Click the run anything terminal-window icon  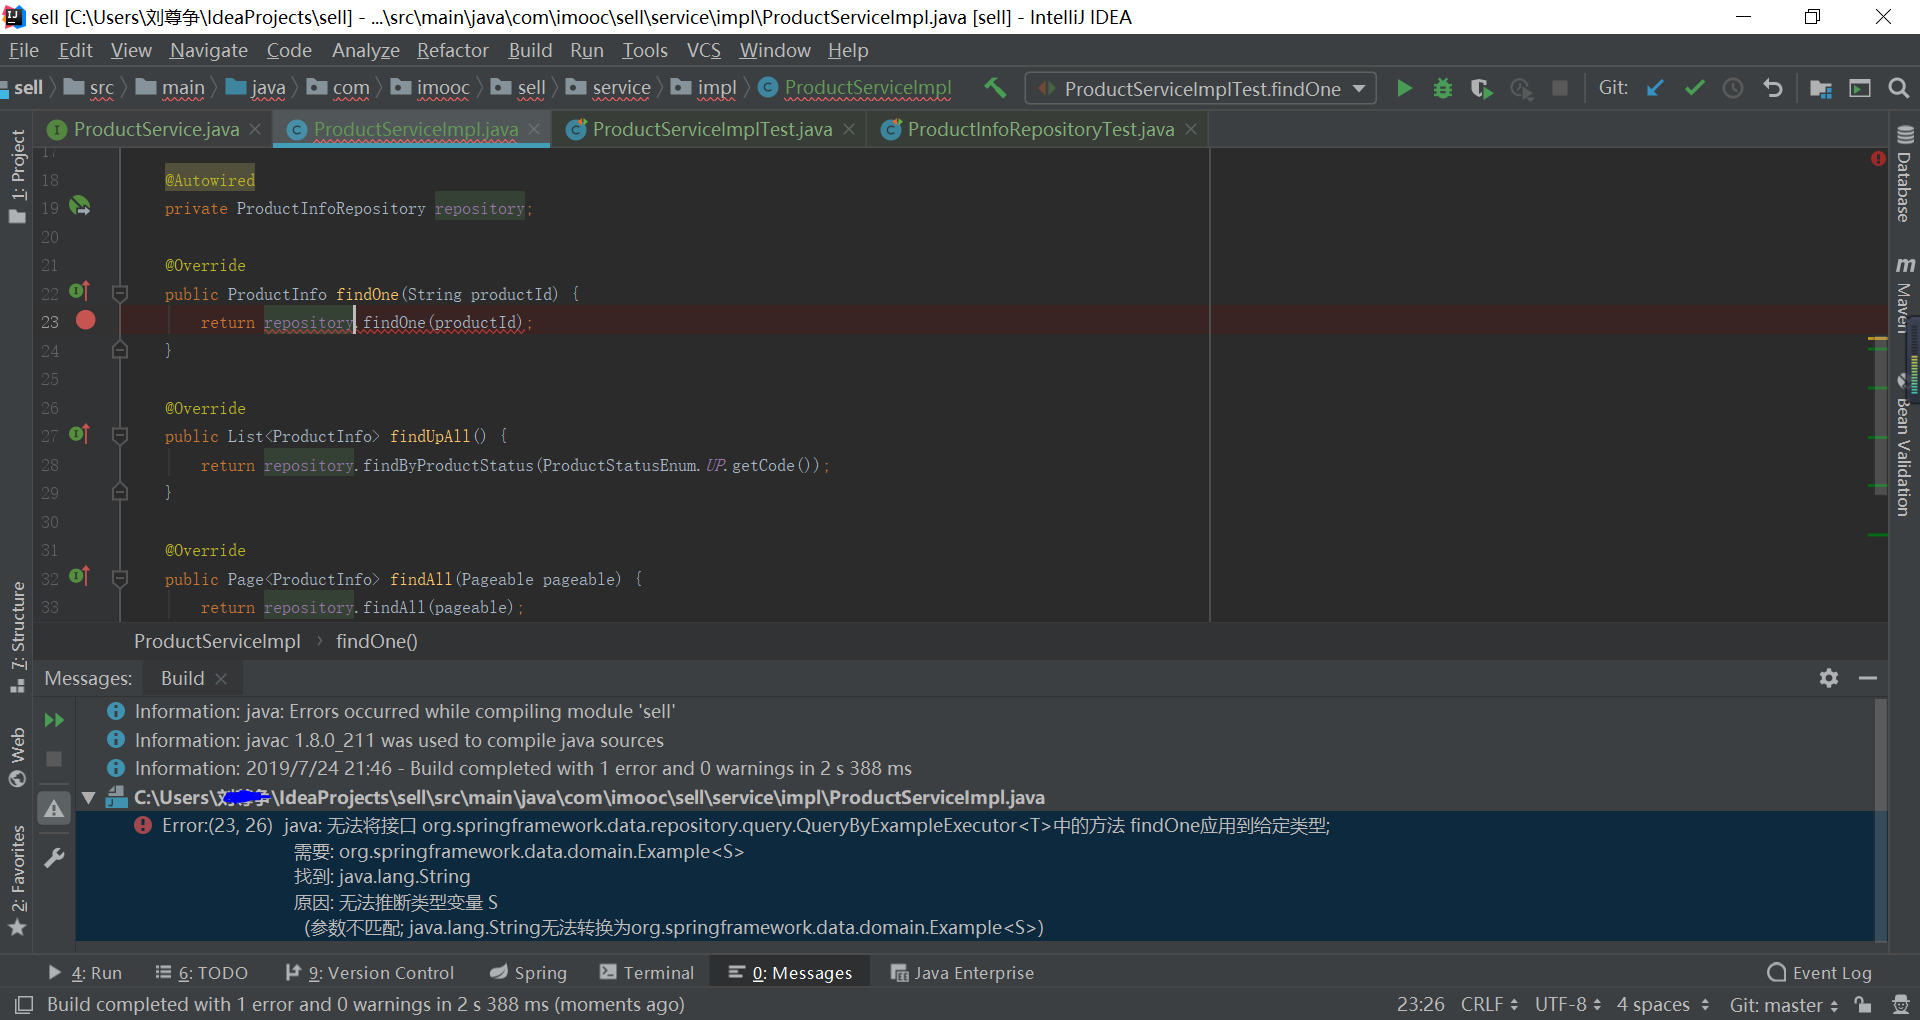[1860, 88]
